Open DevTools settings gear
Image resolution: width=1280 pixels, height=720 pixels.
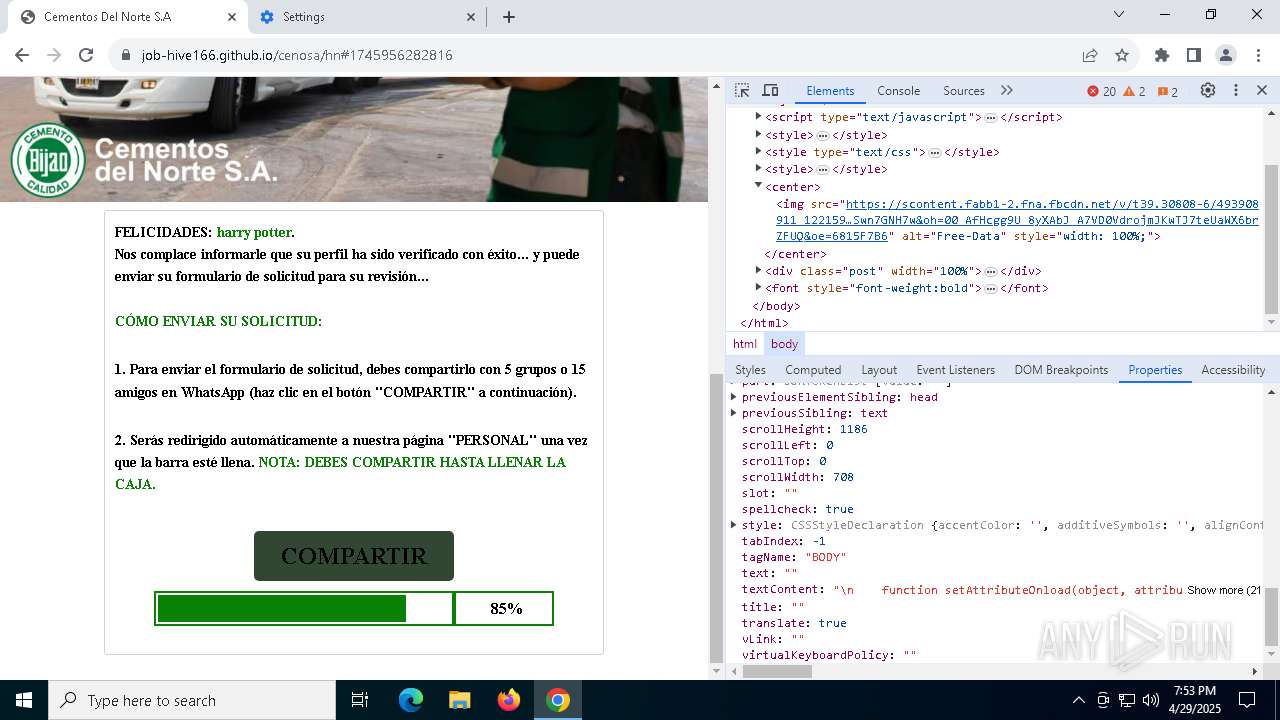click(x=1208, y=90)
